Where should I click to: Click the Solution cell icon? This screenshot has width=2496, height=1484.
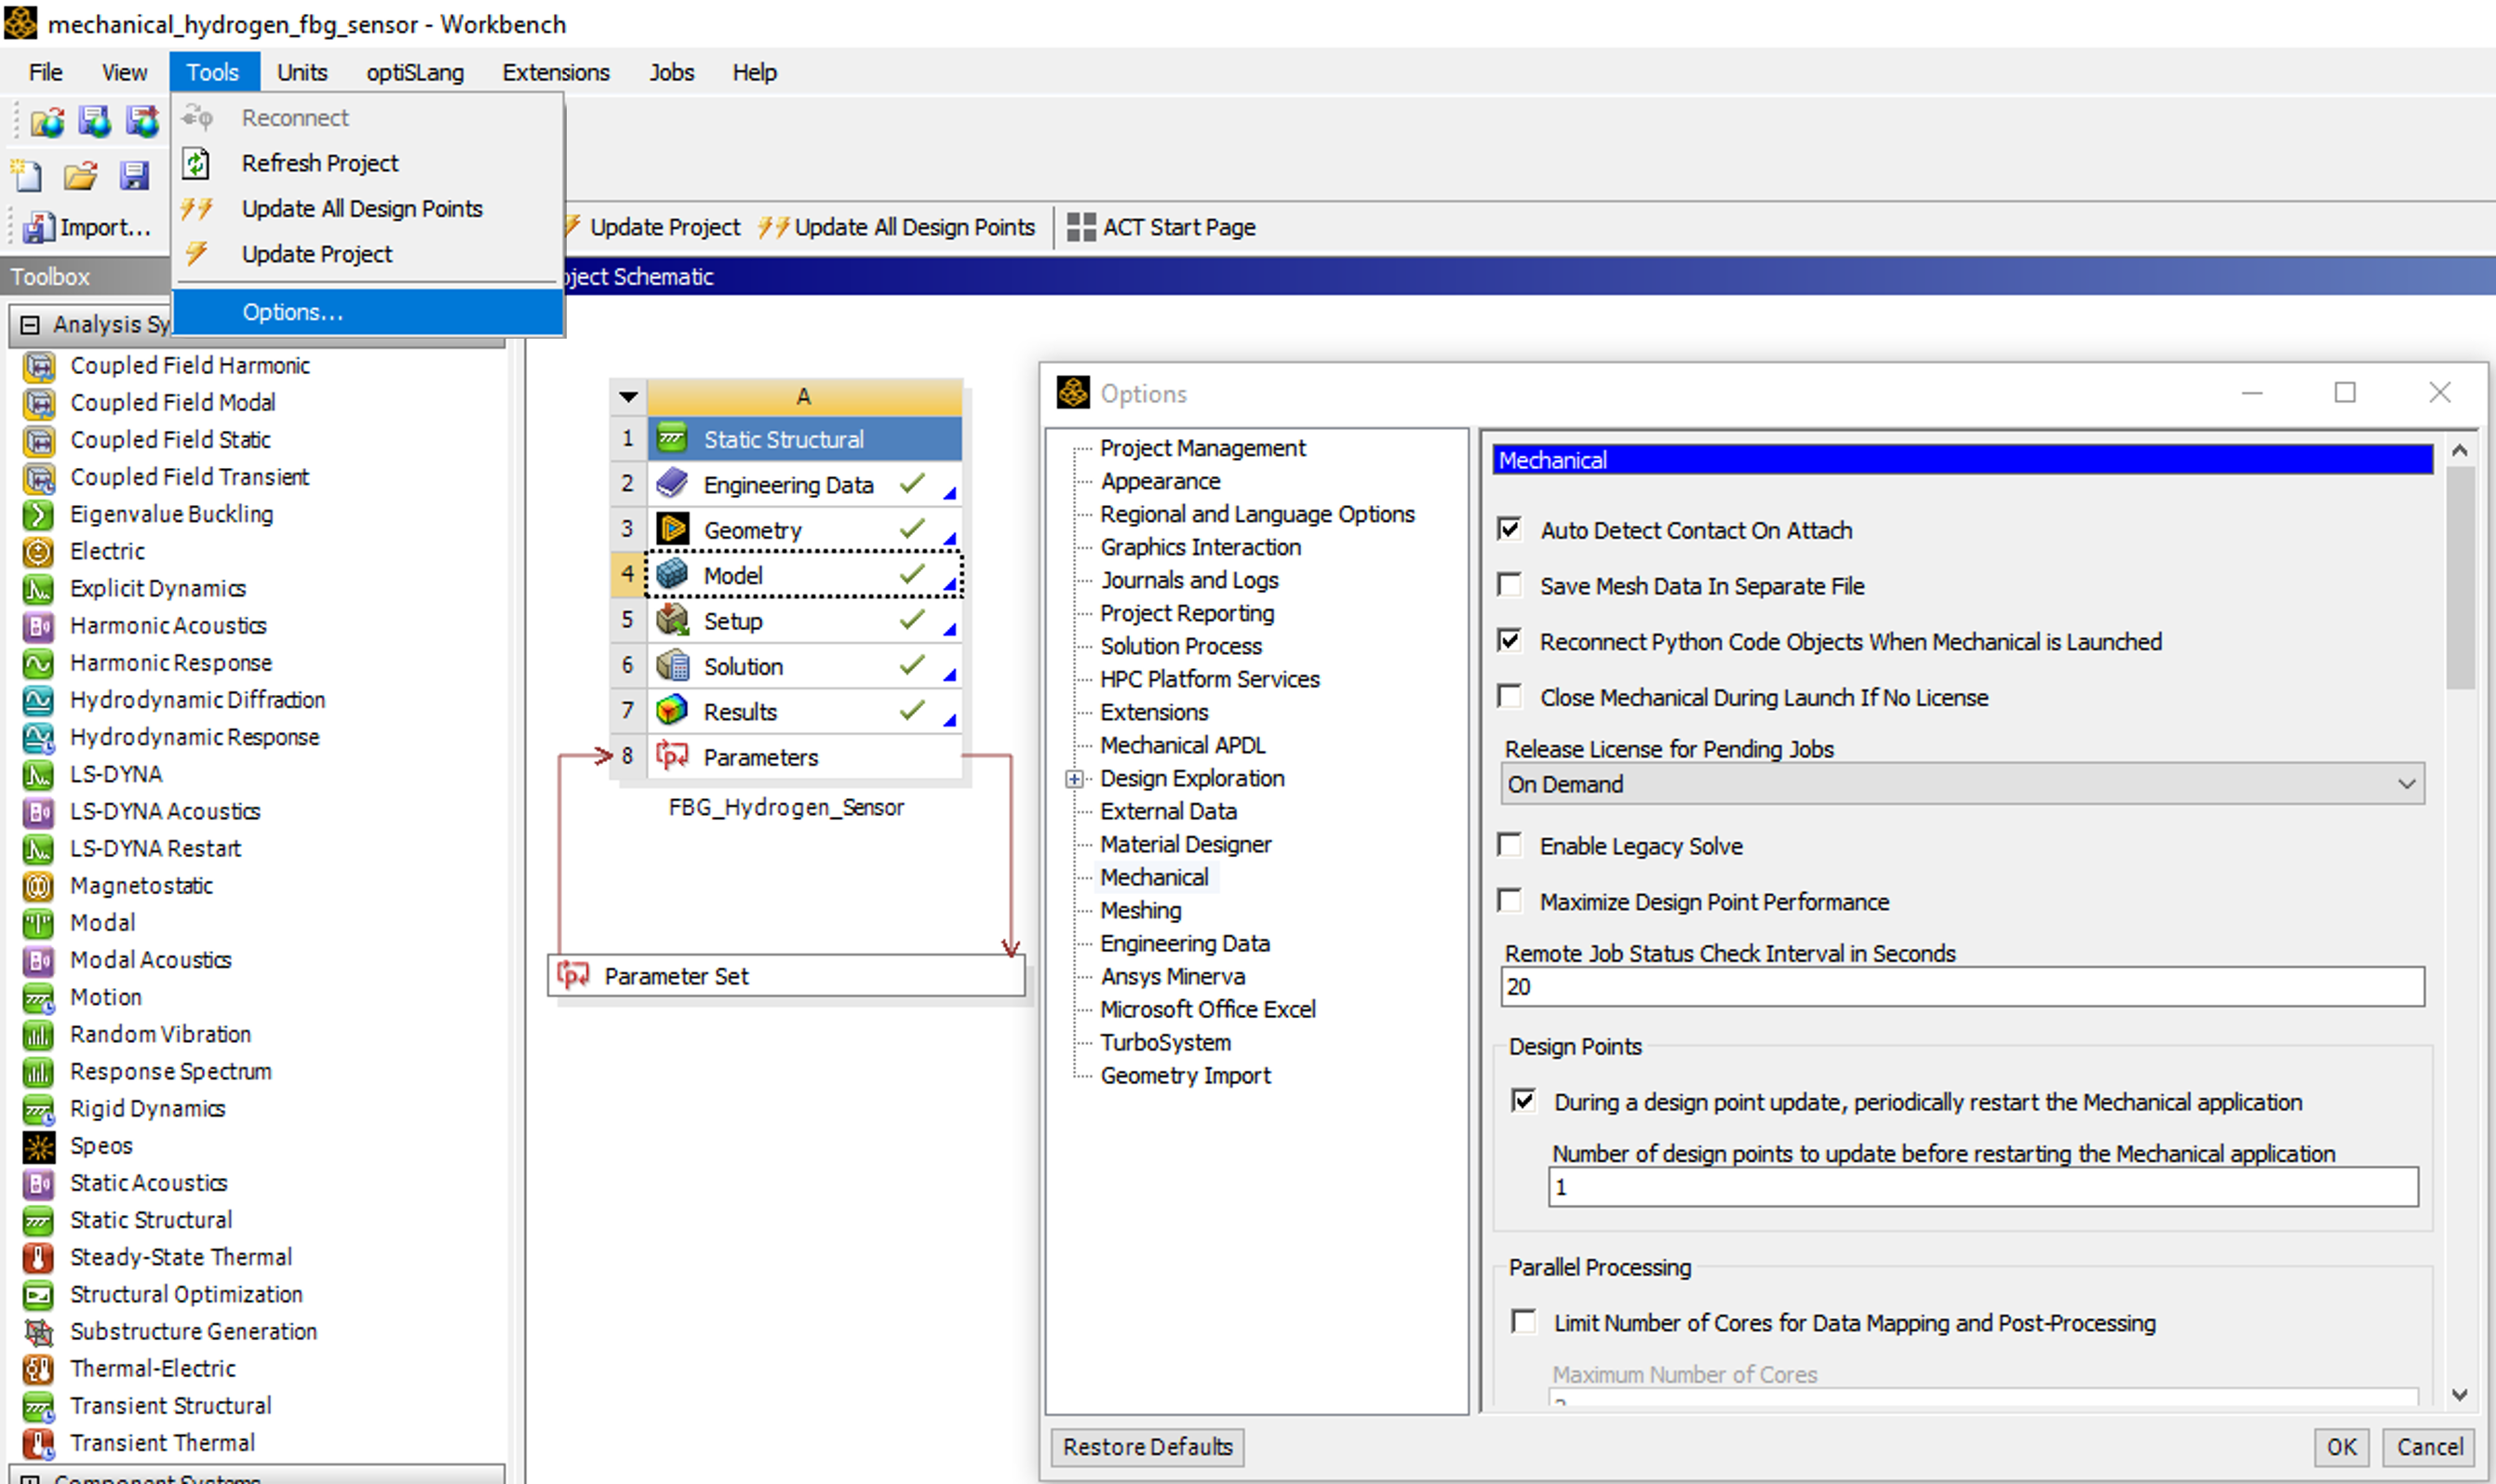click(672, 666)
